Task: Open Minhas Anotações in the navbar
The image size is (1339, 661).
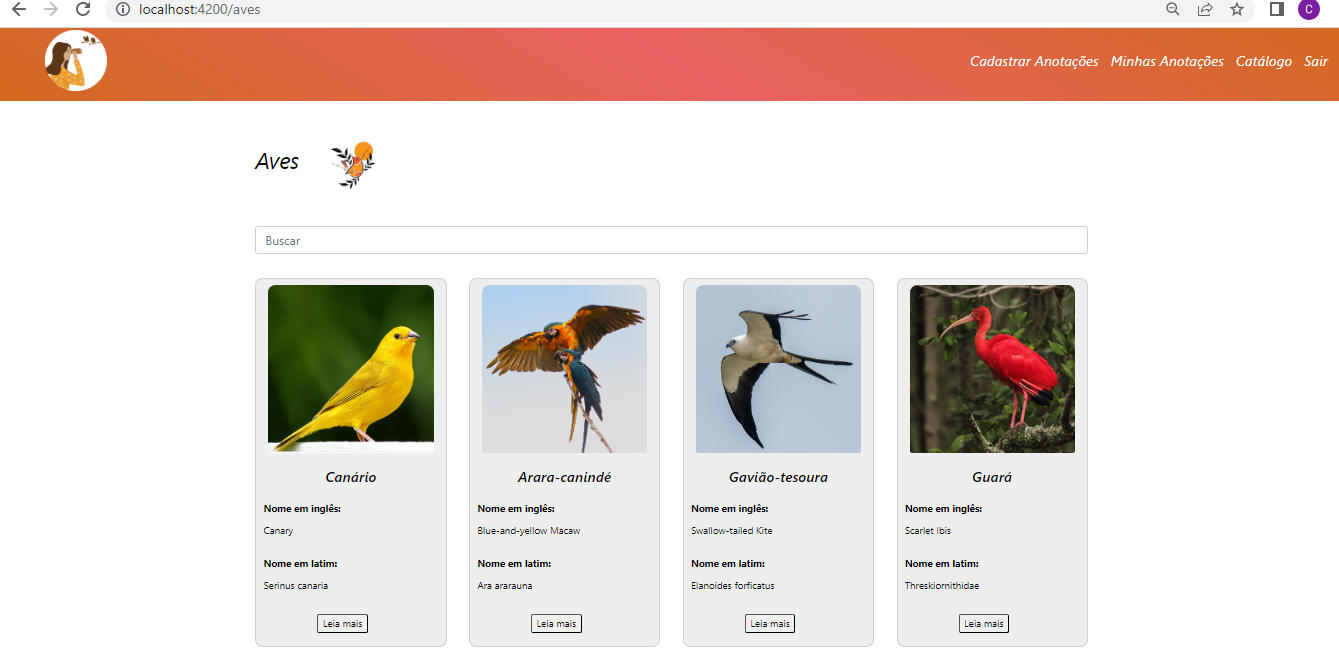Action: point(1167,61)
